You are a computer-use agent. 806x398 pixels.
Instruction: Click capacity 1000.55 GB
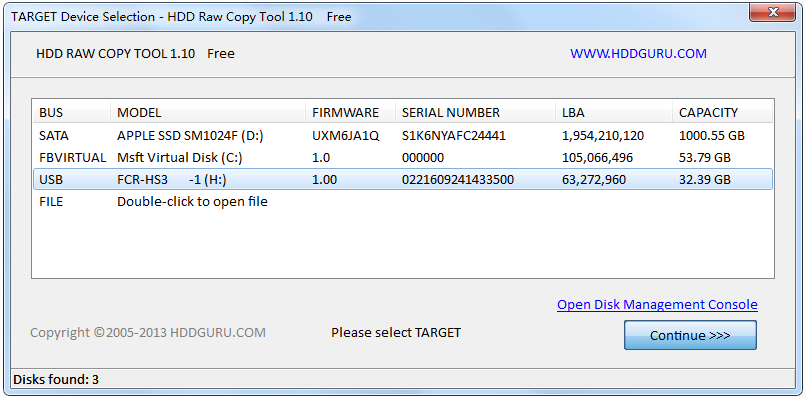click(712, 136)
